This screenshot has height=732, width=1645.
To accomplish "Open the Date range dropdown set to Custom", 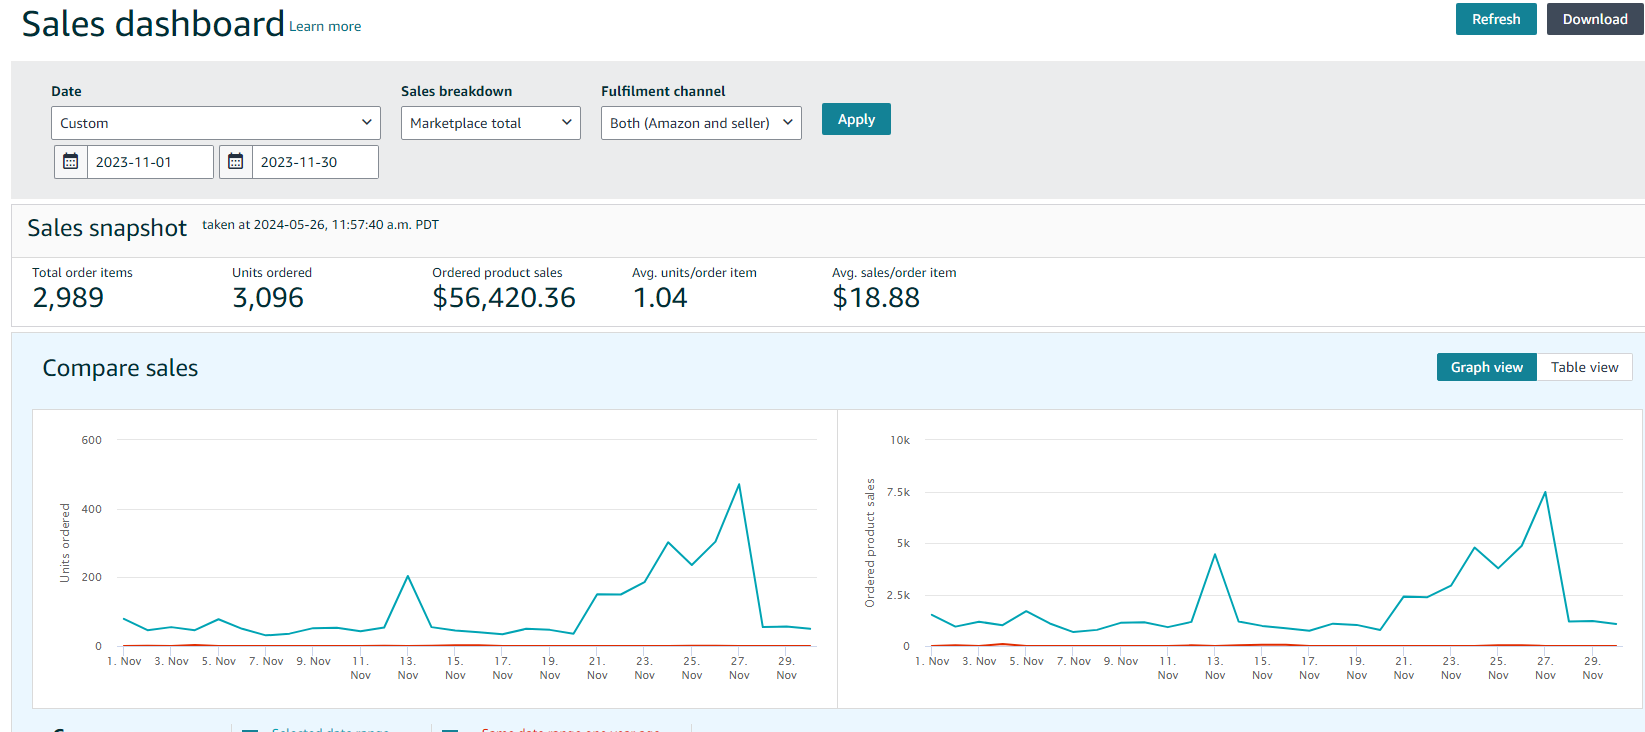I will click(215, 123).
